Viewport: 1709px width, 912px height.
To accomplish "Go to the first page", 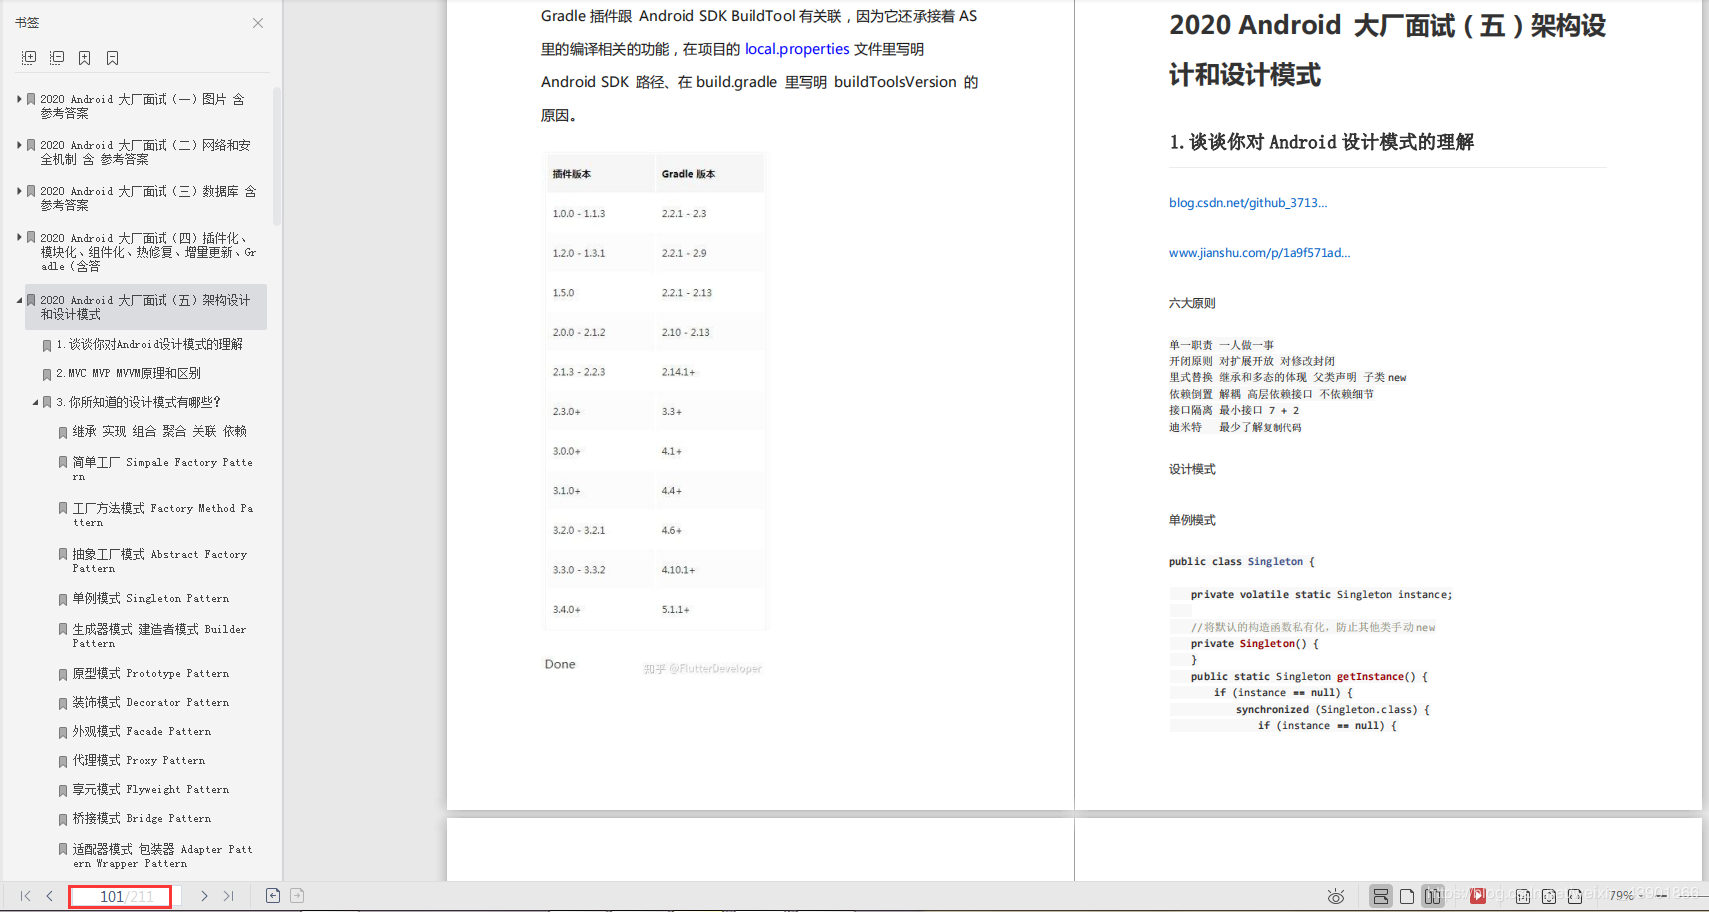I will (x=25, y=896).
